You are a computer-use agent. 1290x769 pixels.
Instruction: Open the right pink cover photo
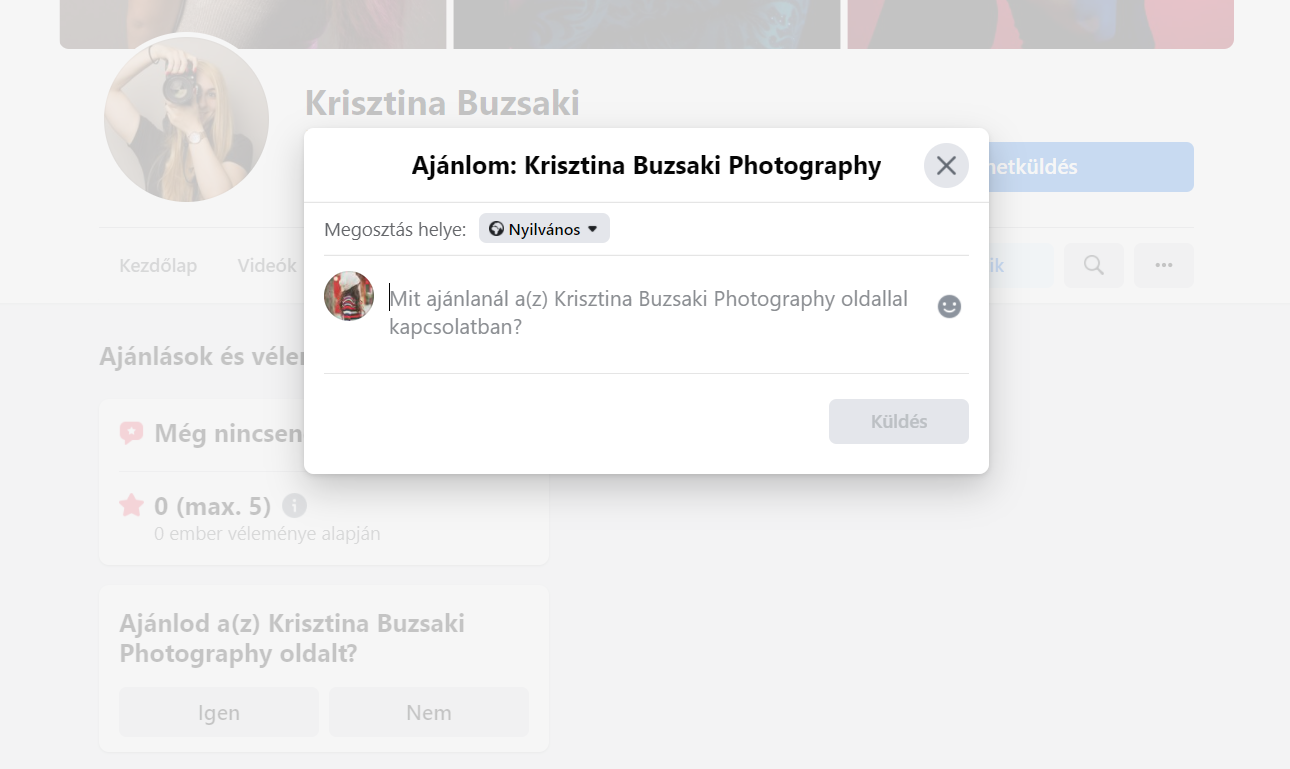1041,24
